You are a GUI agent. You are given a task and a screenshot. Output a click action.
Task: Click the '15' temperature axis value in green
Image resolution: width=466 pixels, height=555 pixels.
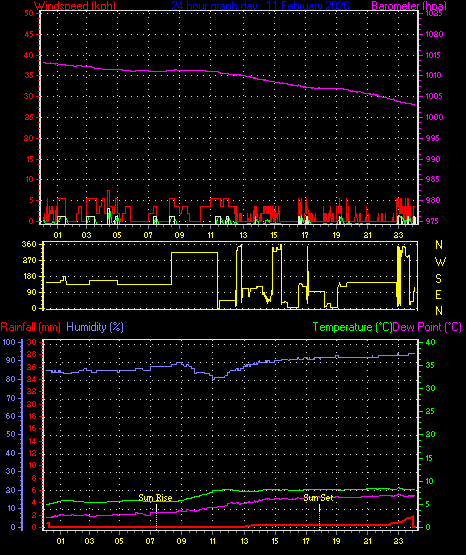coord(430,458)
